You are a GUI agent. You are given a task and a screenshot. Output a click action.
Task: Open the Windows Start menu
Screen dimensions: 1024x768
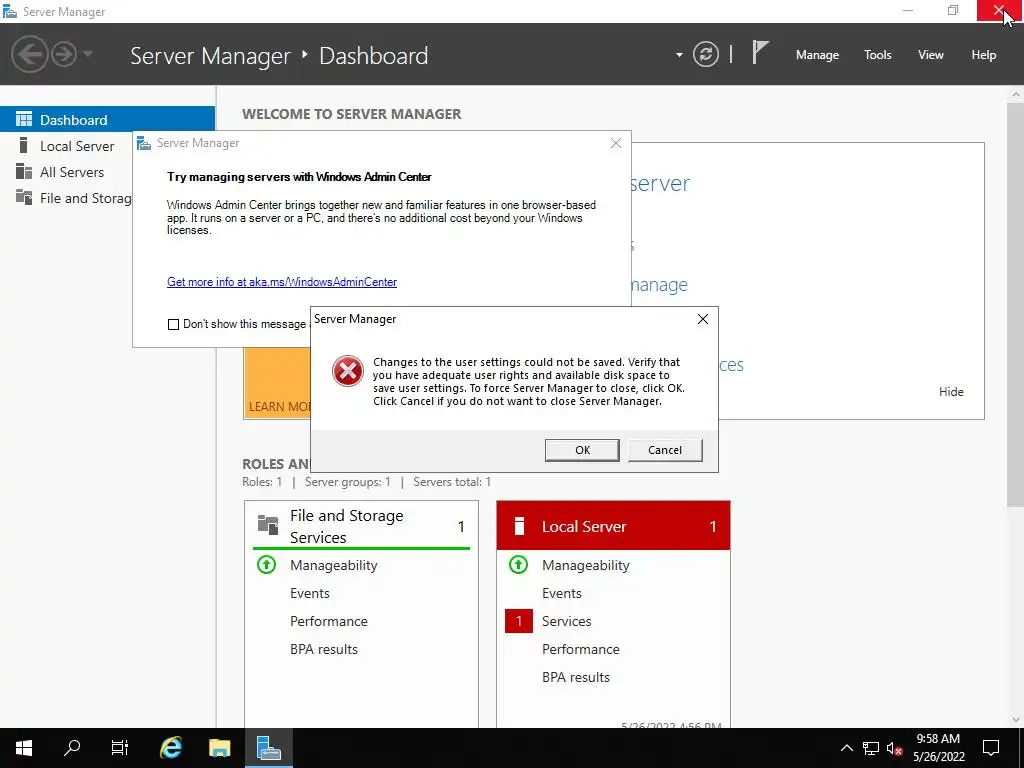coord(24,748)
